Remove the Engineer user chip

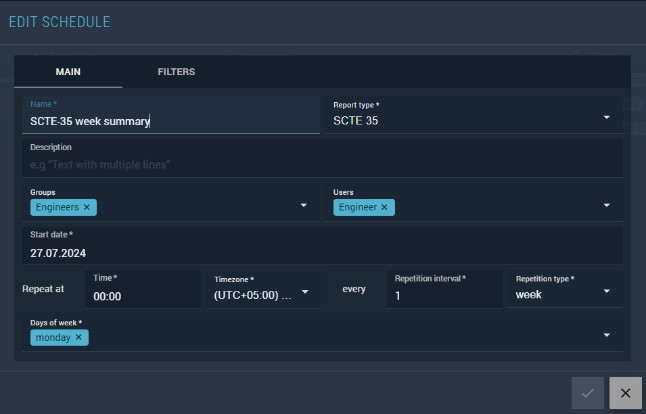point(384,207)
